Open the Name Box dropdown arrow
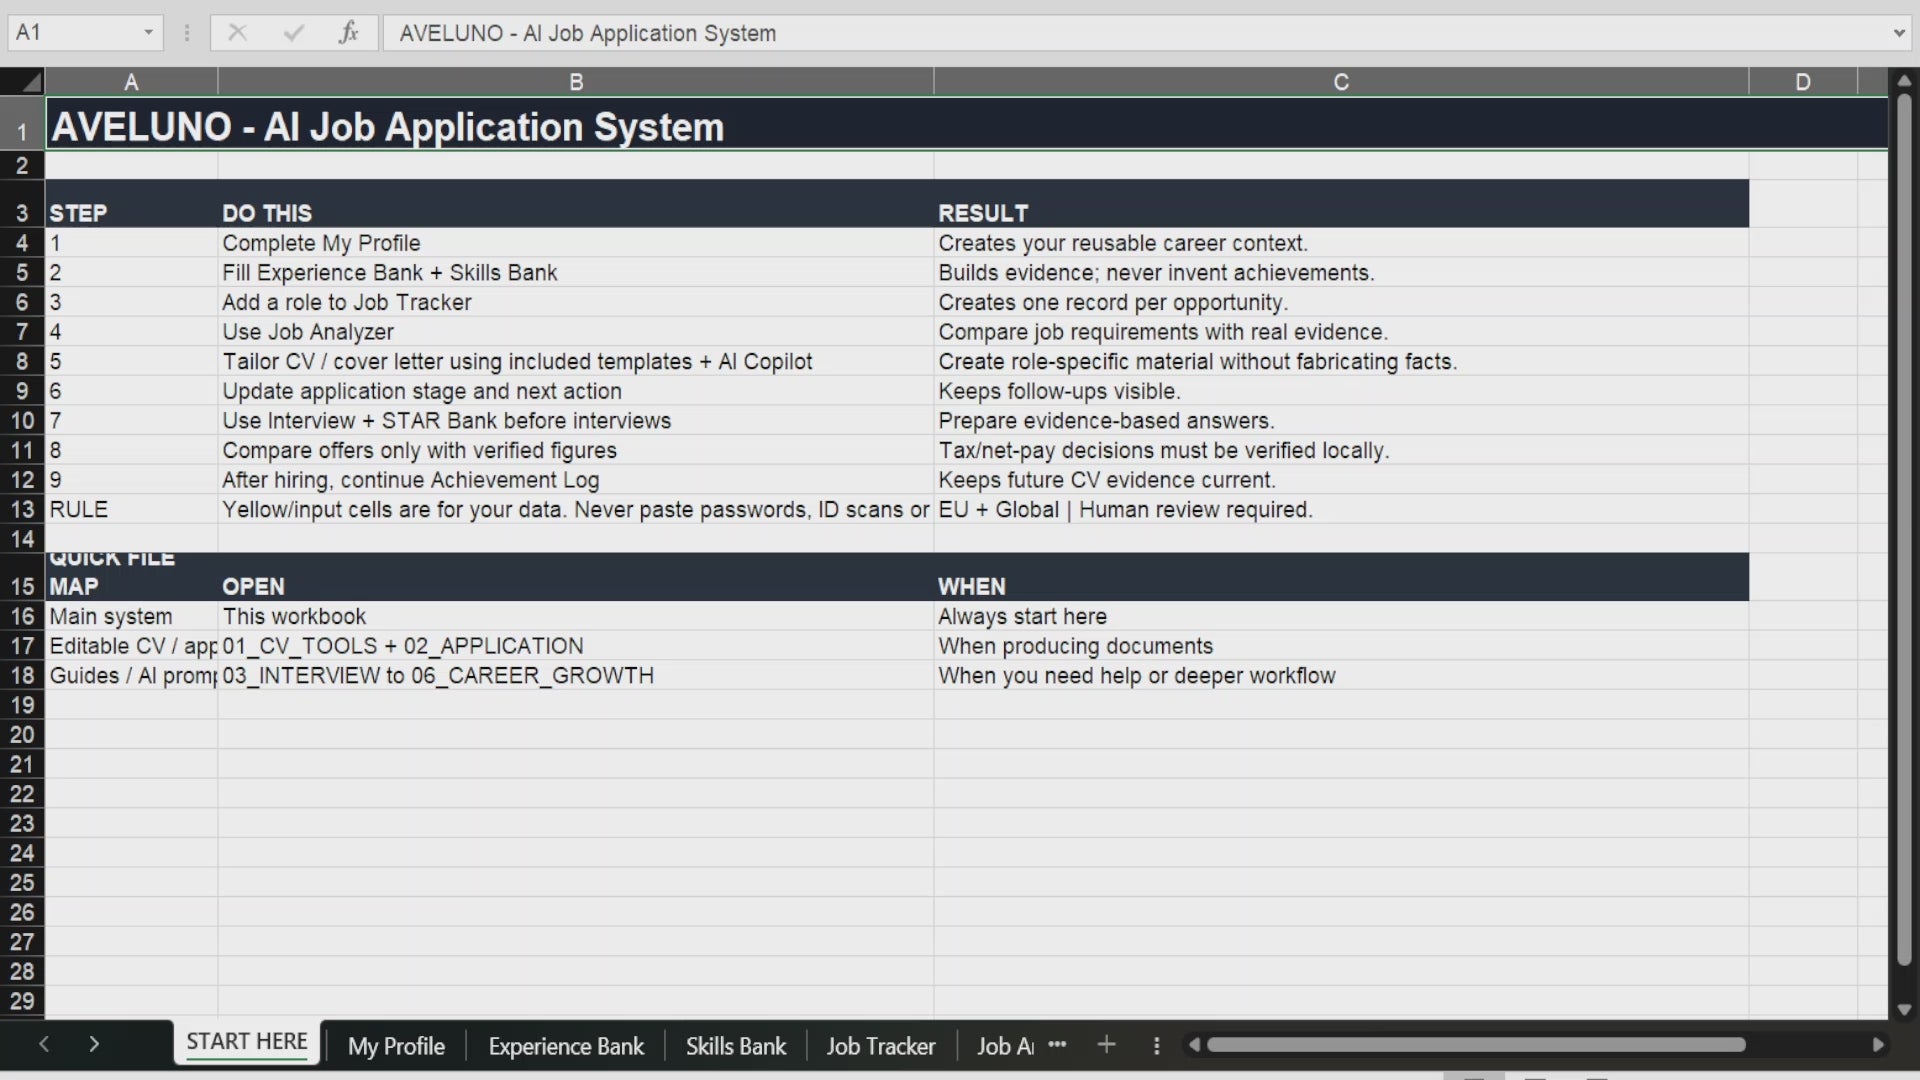This screenshot has height=1080, width=1920. (x=148, y=33)
